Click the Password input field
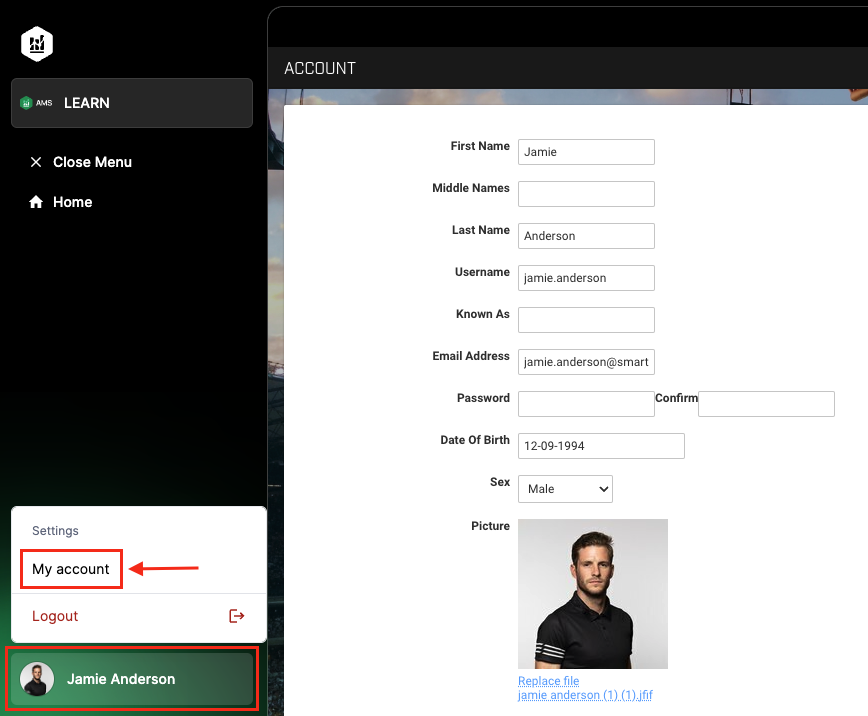 tap(586, 404)
